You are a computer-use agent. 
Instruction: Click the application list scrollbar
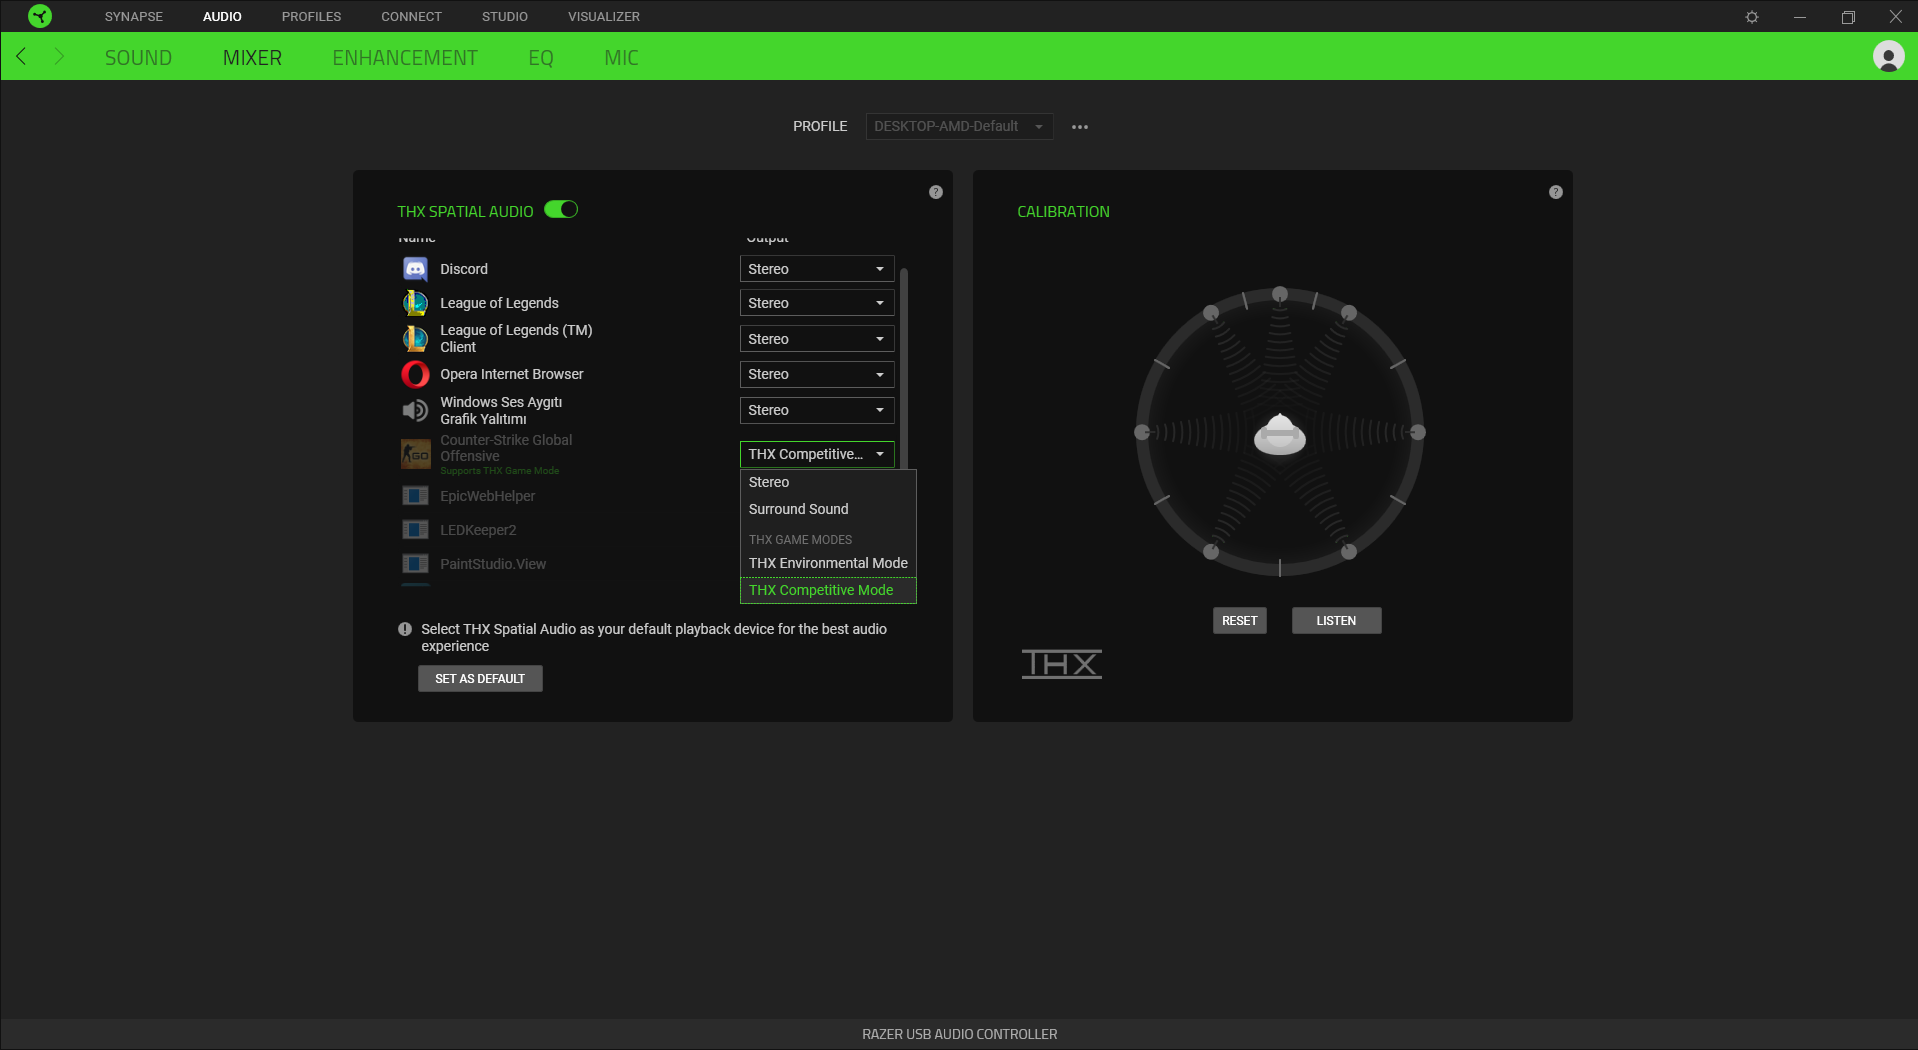[904, 368]
